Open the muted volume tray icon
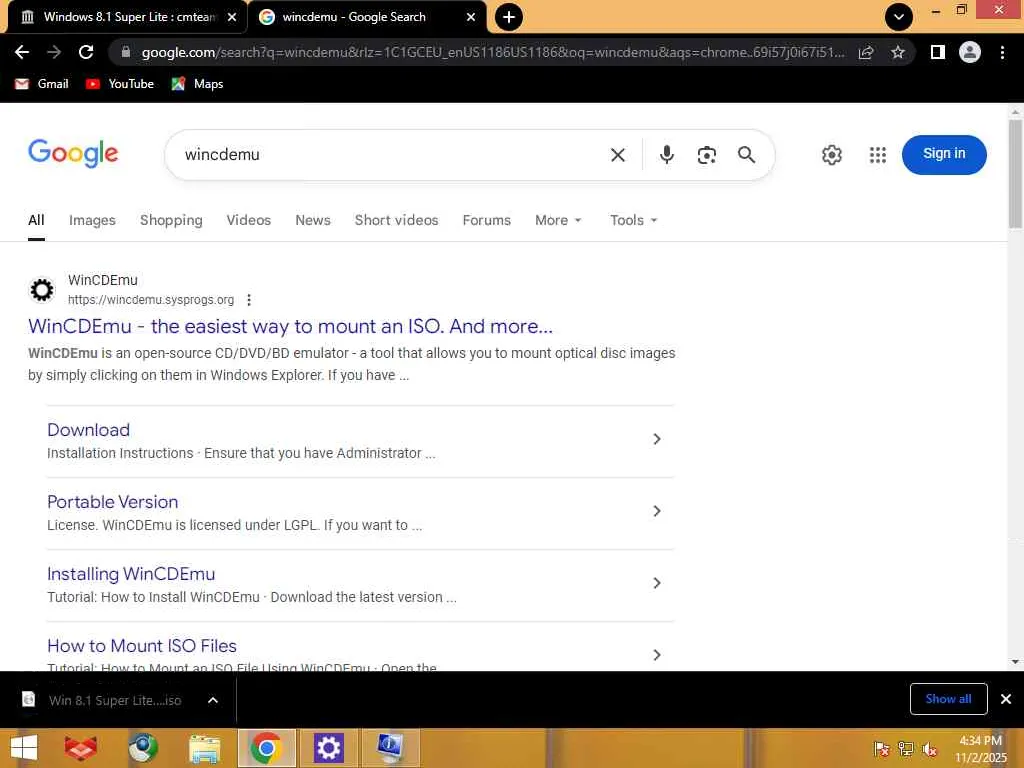 (x=930, y=749)
